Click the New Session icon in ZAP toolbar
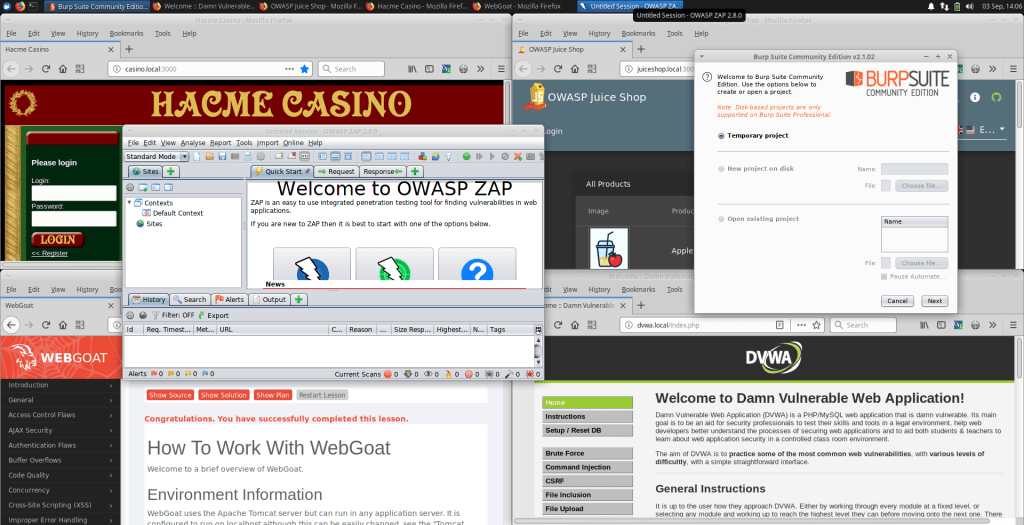 tap(196, 156)
